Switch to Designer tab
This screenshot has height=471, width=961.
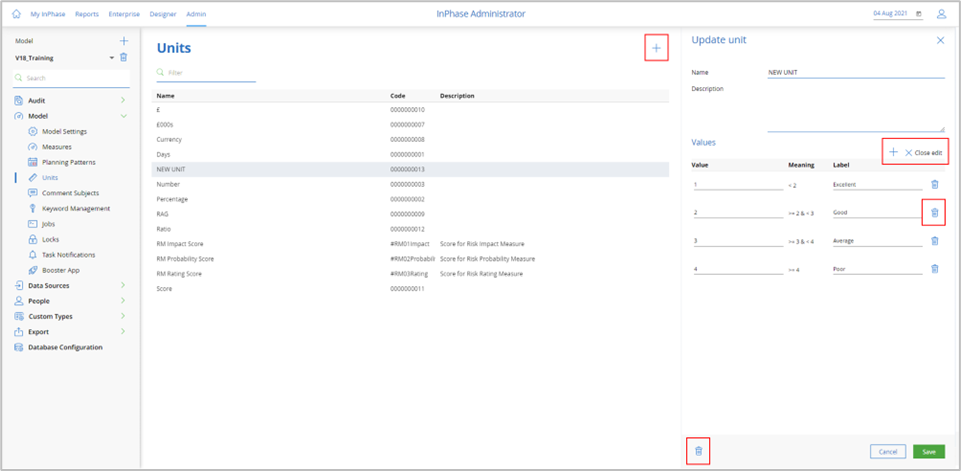click(163, 13)
